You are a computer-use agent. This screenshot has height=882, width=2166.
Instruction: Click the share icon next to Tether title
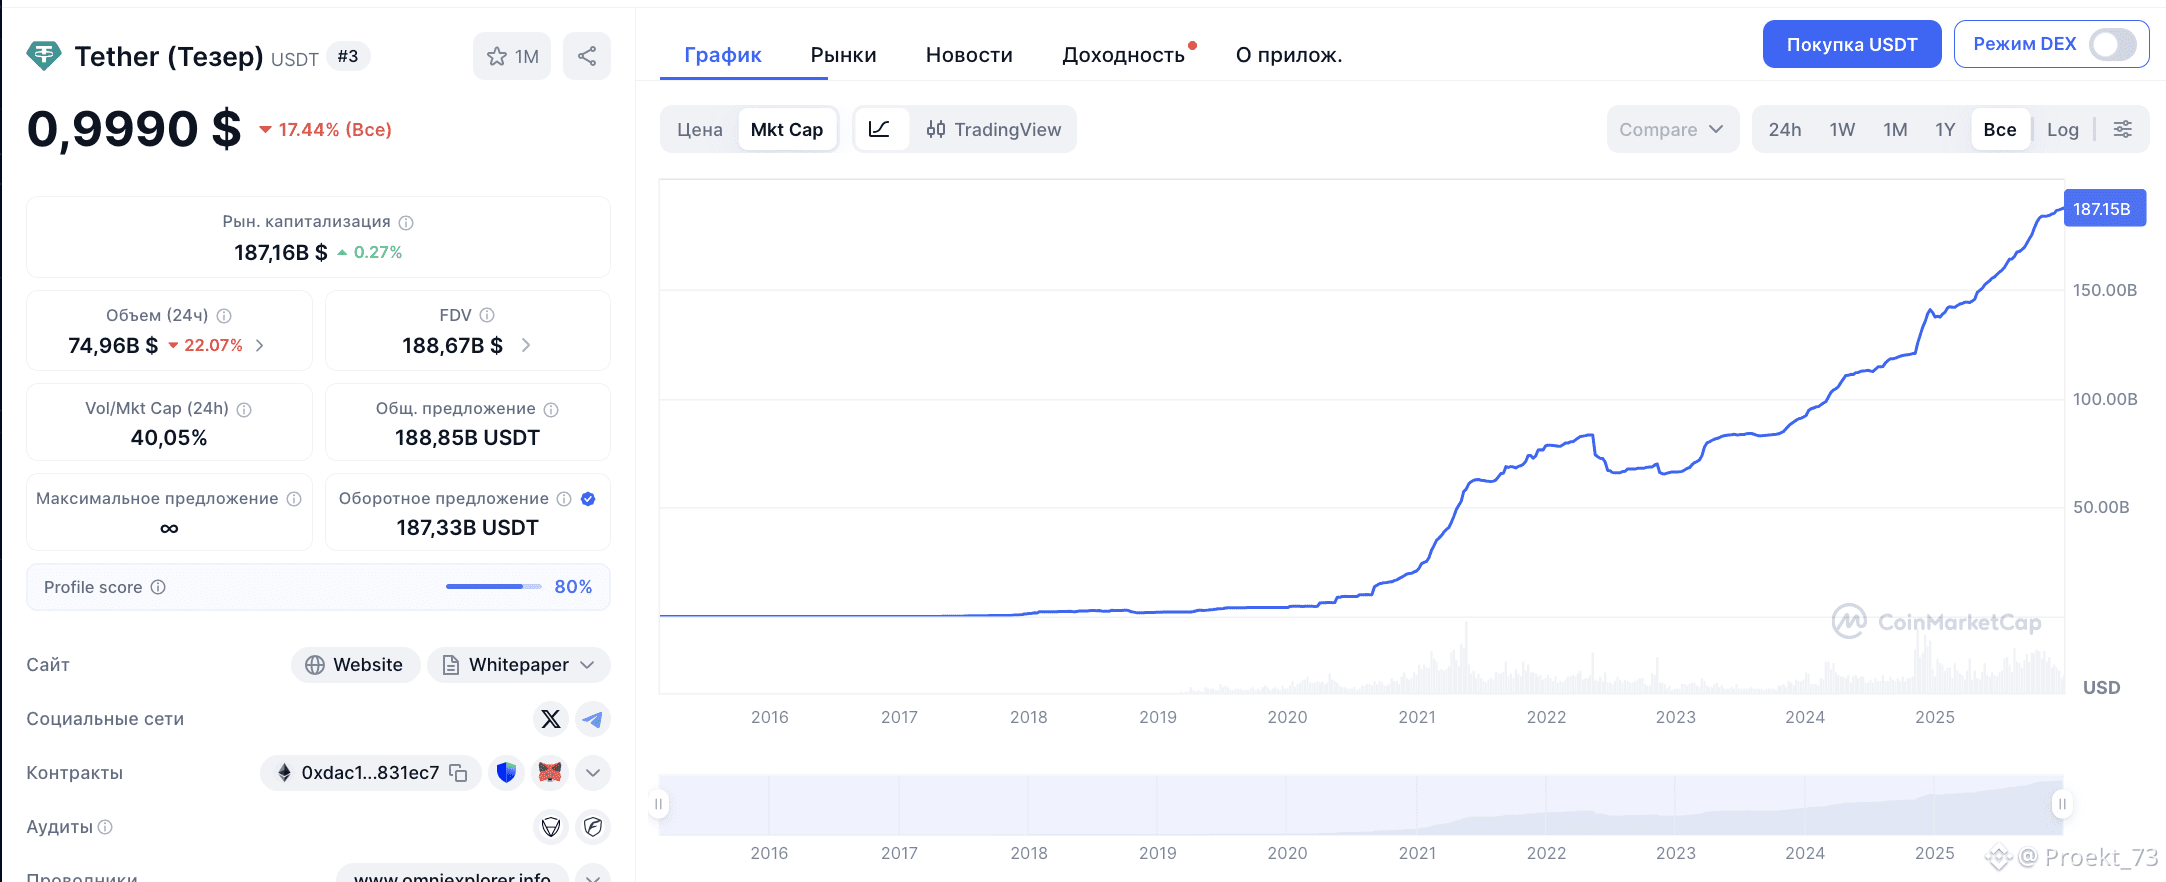coord(587,56)
